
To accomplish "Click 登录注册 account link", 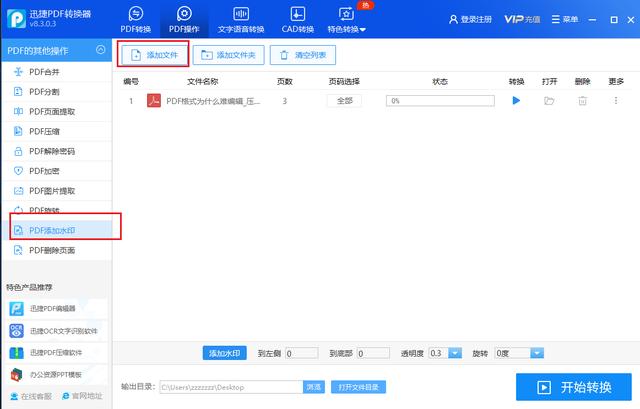I will click(470, 19).
